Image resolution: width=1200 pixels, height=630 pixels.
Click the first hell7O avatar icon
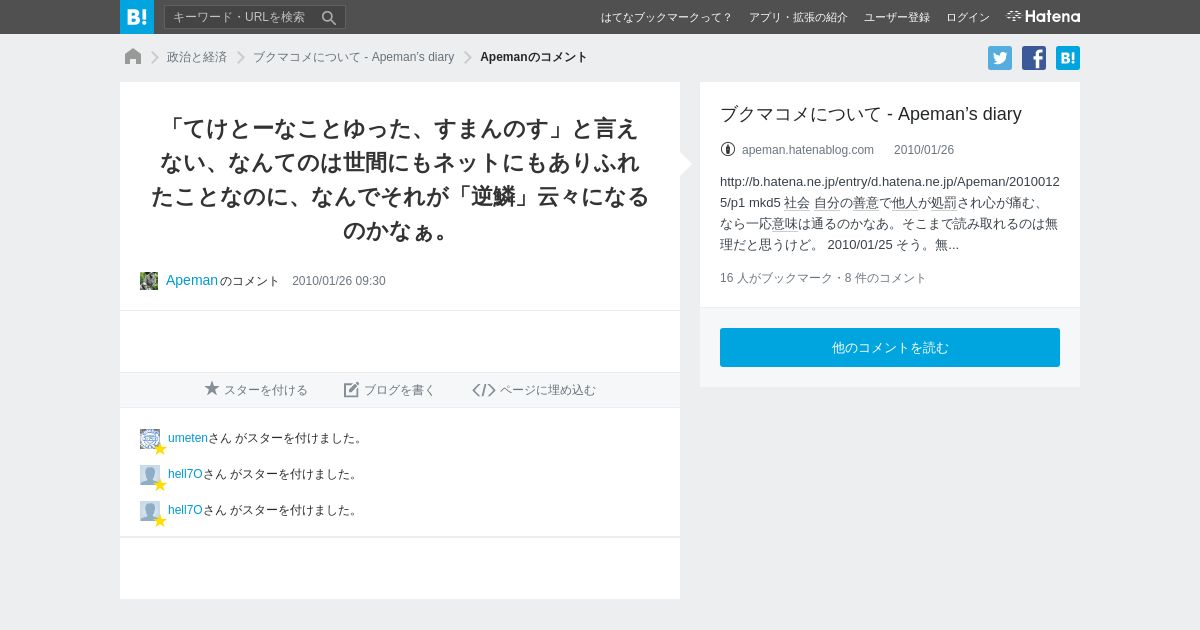point(150,475)
